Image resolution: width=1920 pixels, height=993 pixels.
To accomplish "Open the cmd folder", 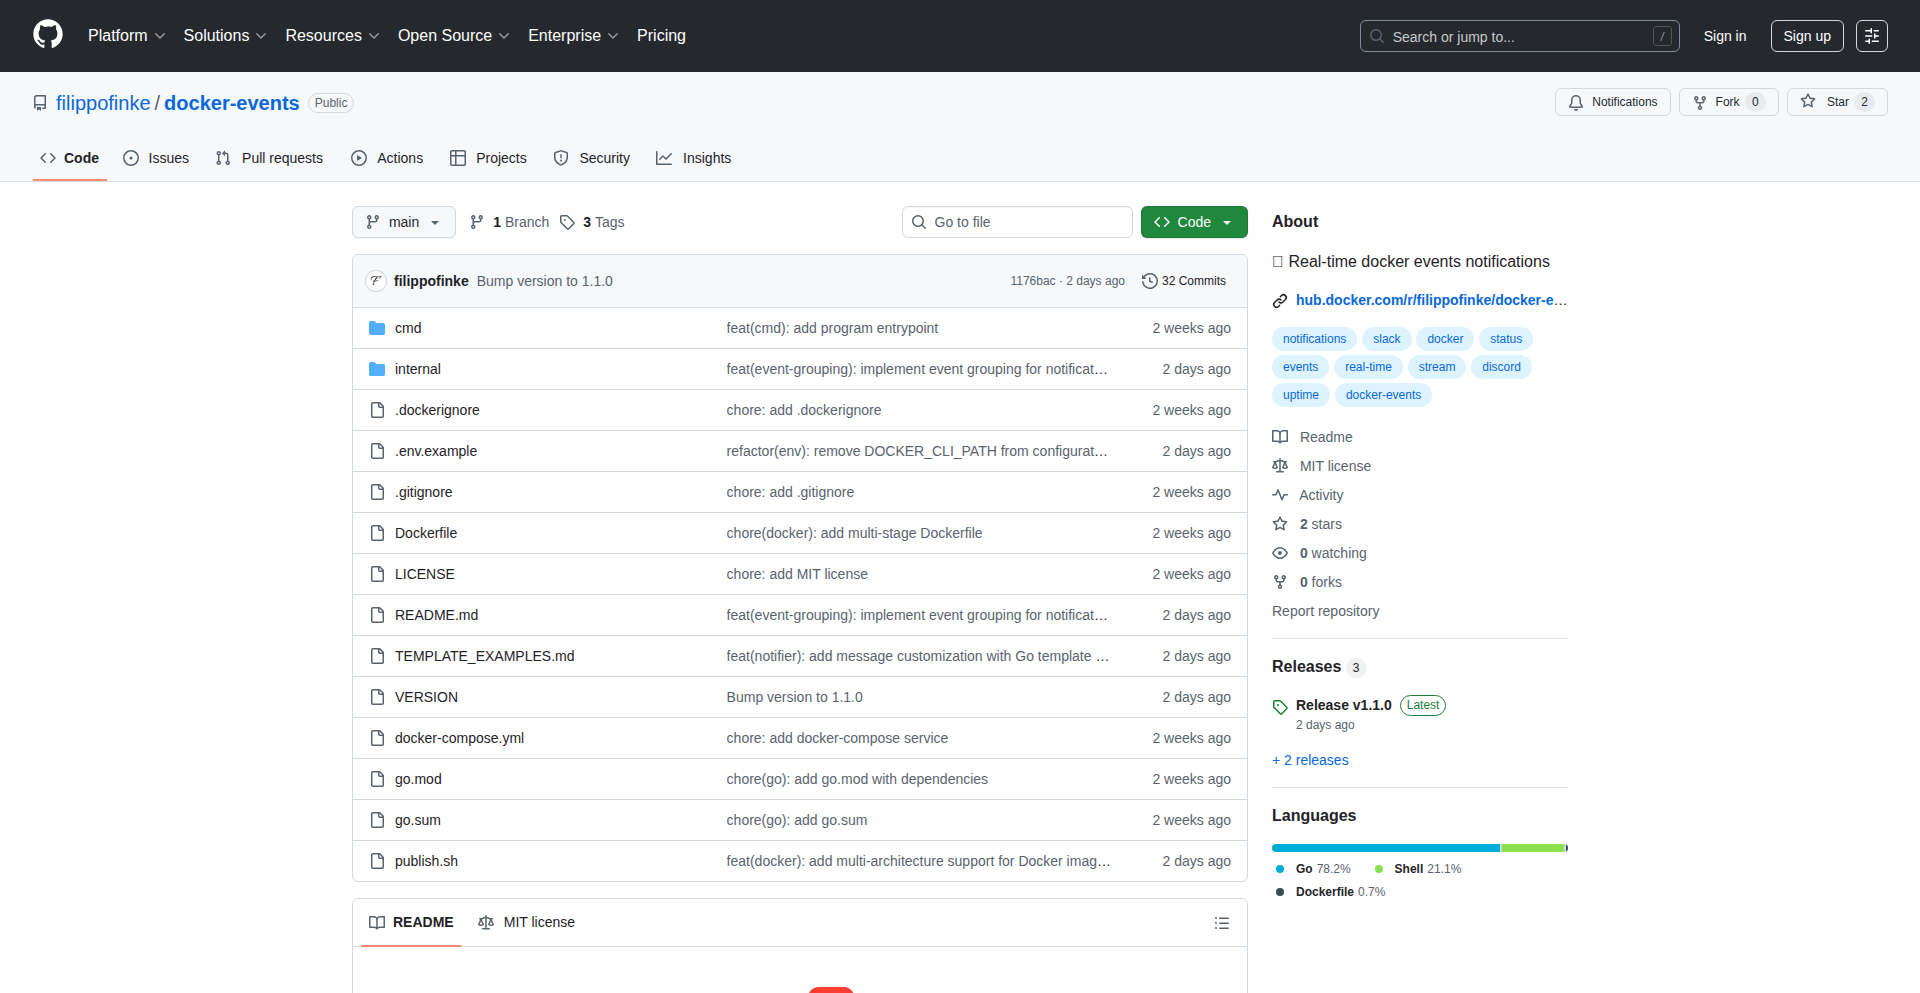I will click(408, 328).
